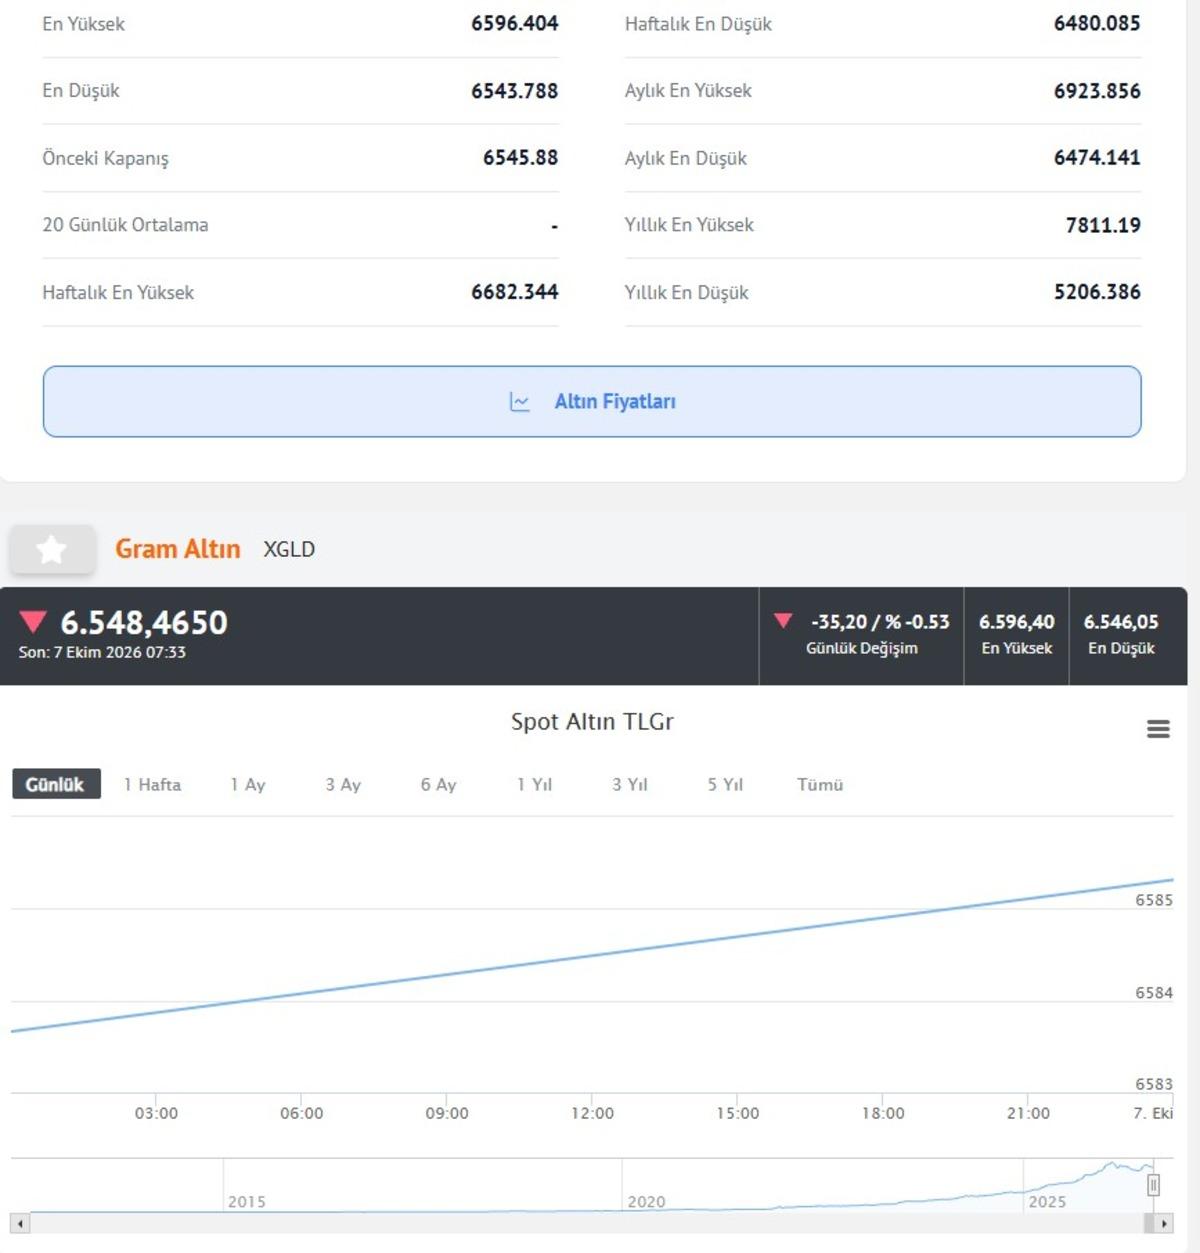
Task: Click the Haftalık En Yüksek value 6682.344
Action: point(515,292)
